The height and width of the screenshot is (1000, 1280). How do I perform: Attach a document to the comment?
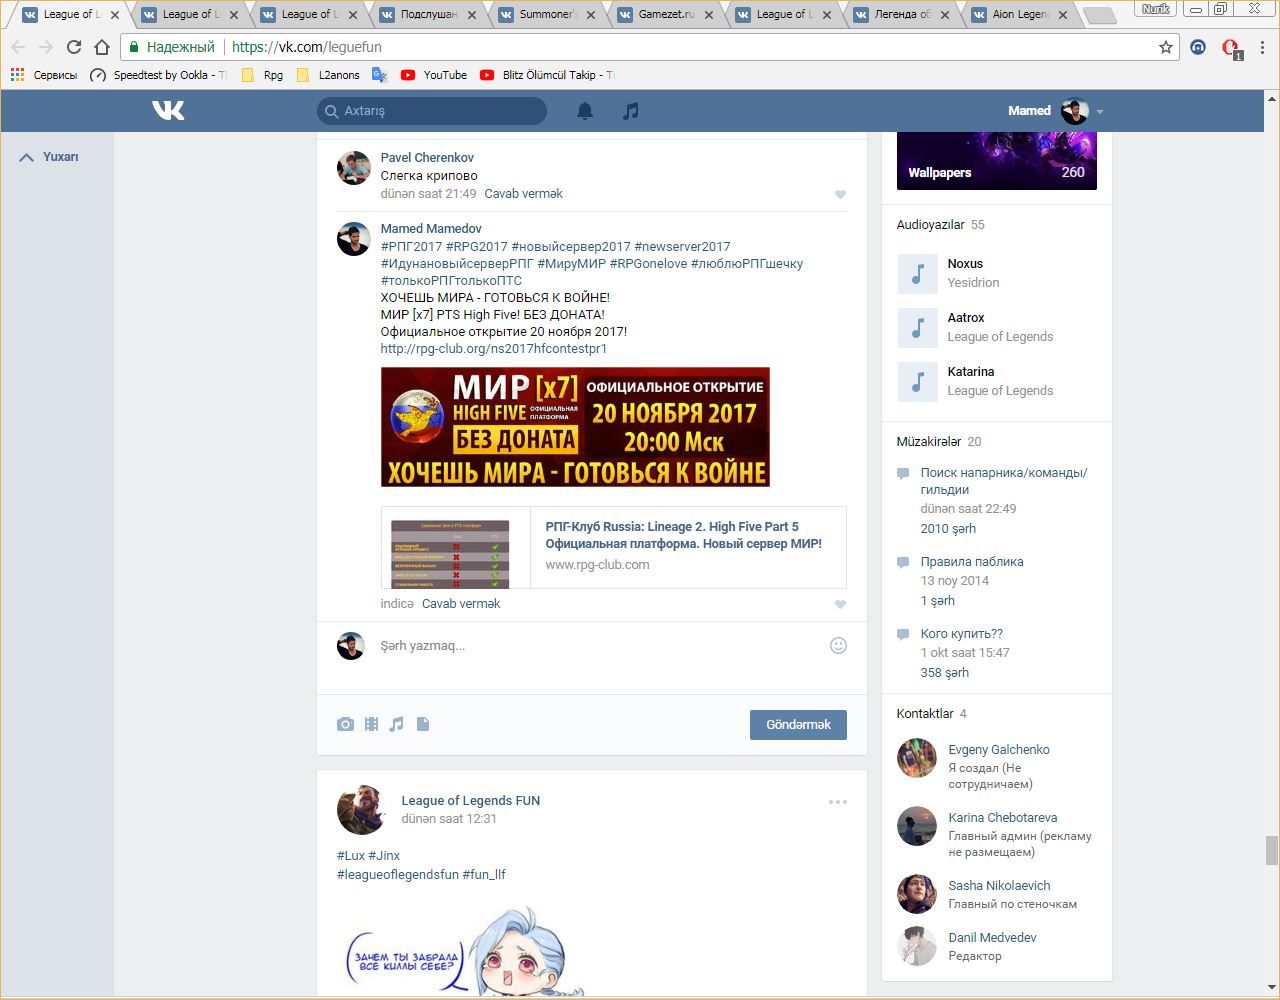tap(423, 724)
